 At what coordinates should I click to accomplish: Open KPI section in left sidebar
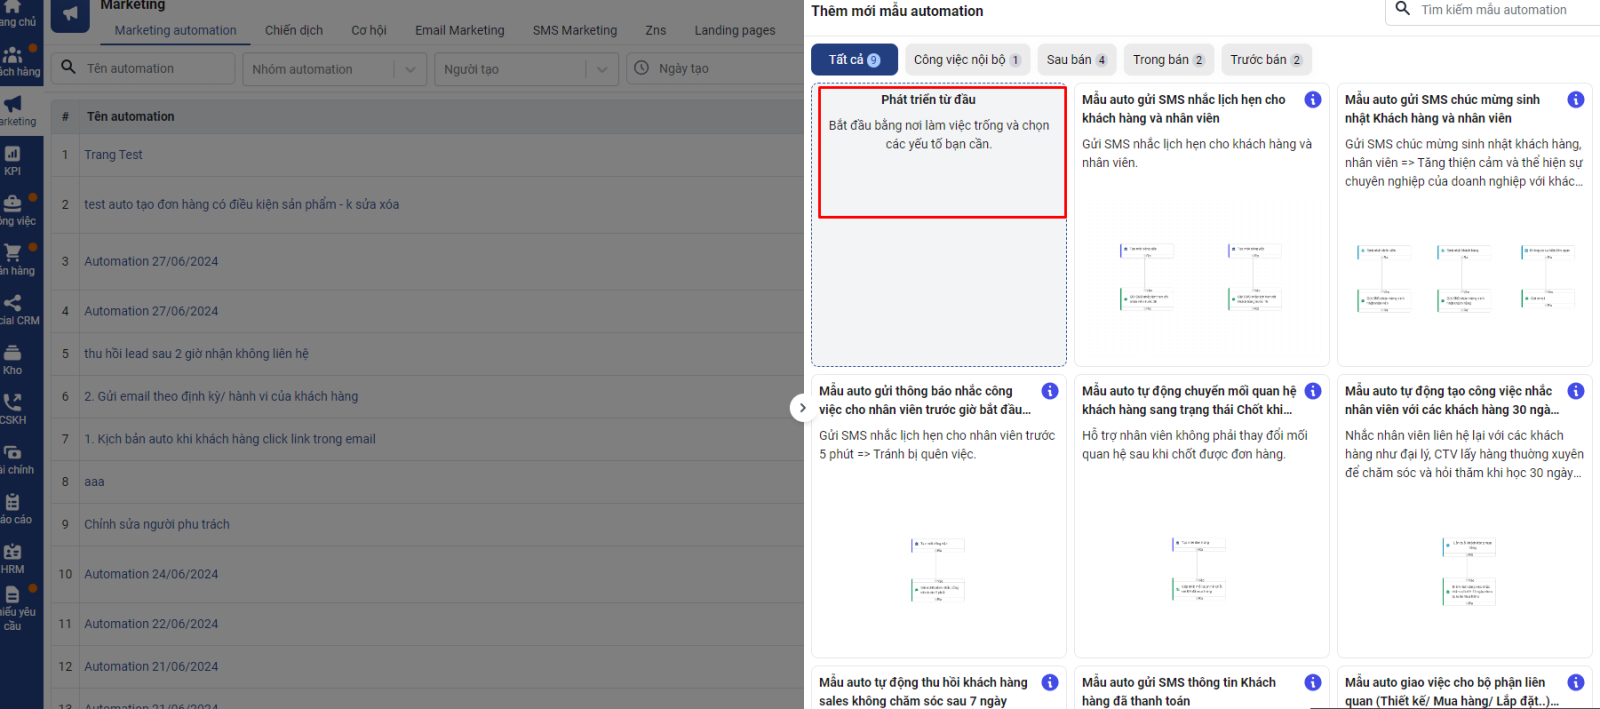[x=13, y=160]
